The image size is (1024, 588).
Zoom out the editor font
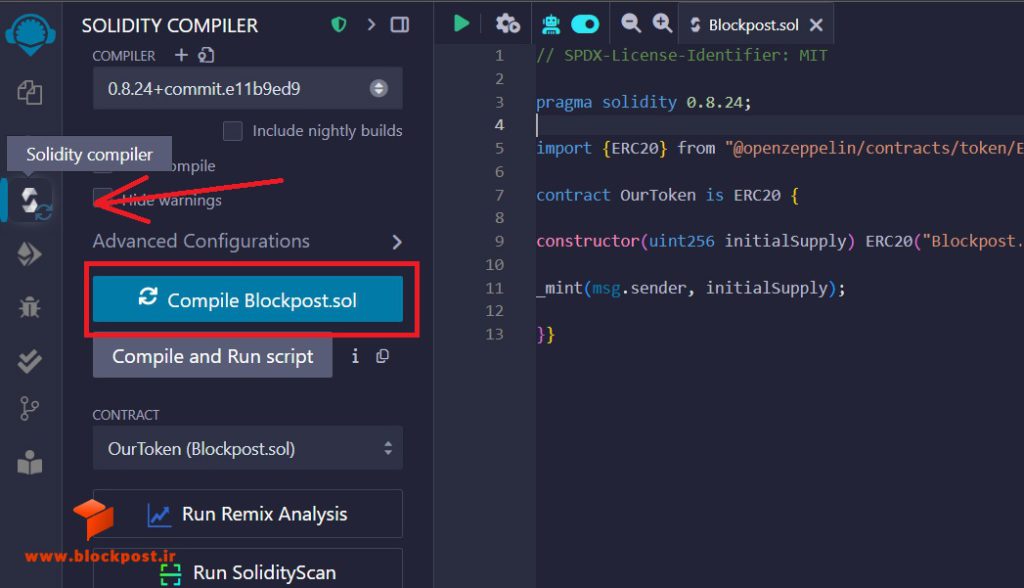[630, 24]
